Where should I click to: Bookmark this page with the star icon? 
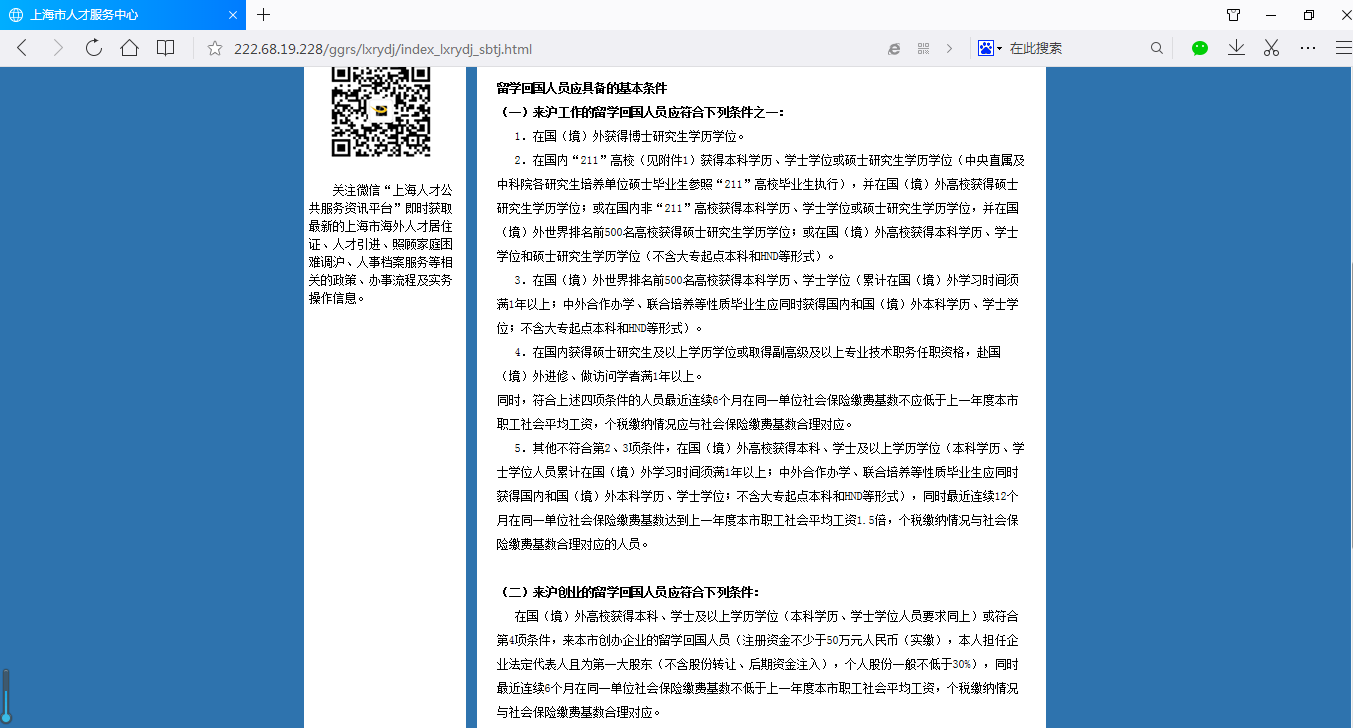213,48
